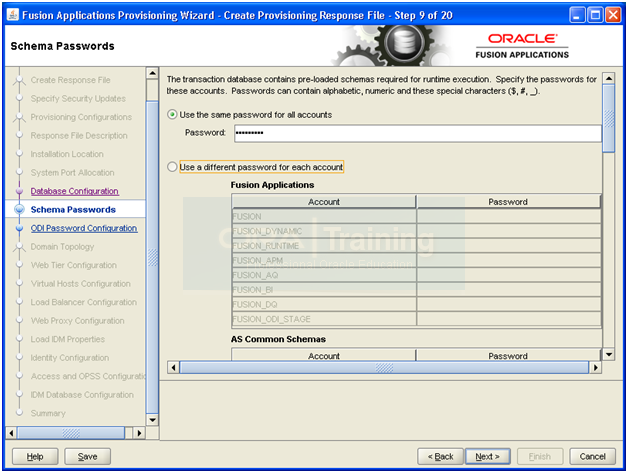Click the main panel scroll-up arrow
628x473 pixels.
click(609, 78)
